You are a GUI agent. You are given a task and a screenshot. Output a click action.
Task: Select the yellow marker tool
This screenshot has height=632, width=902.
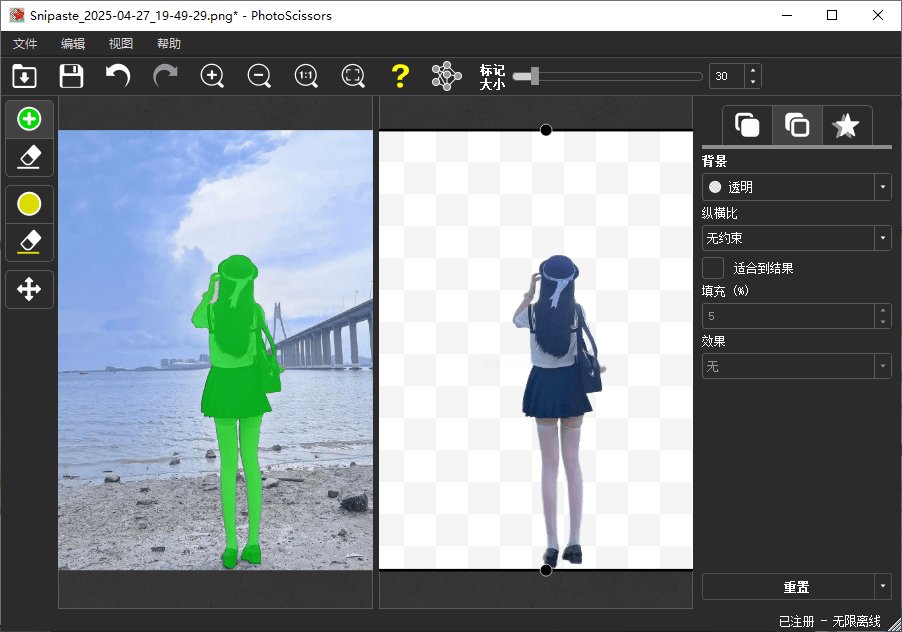[x=30, y=204]
